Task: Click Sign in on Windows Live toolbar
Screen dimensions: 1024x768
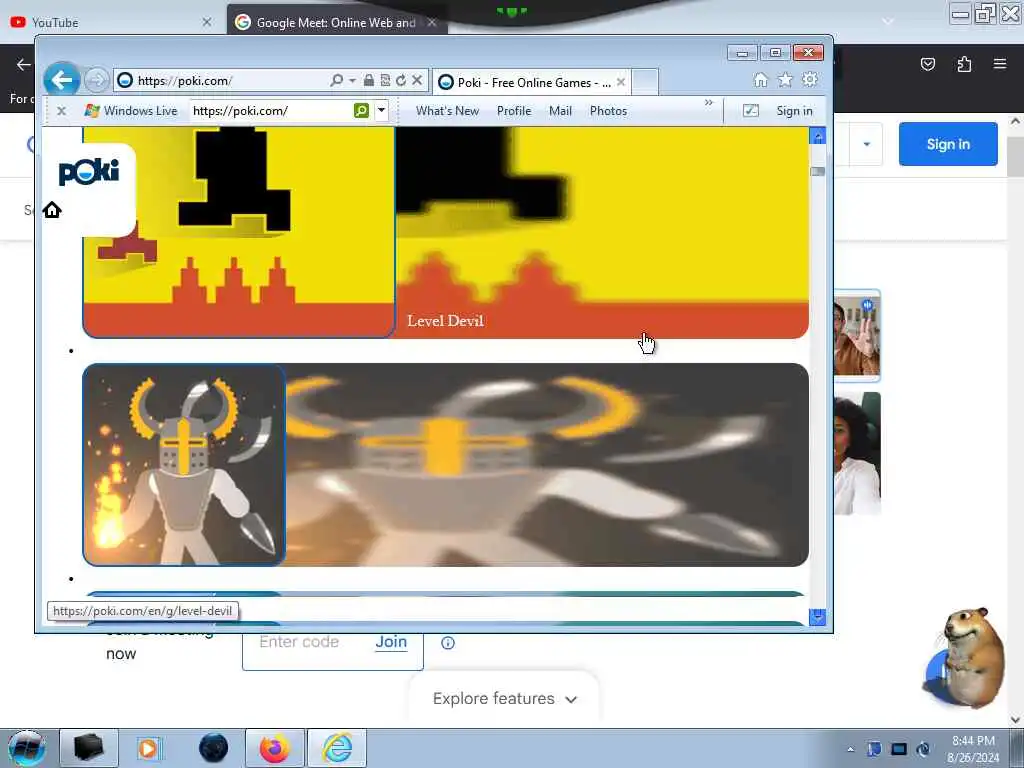Action: [x=794, y=111]
